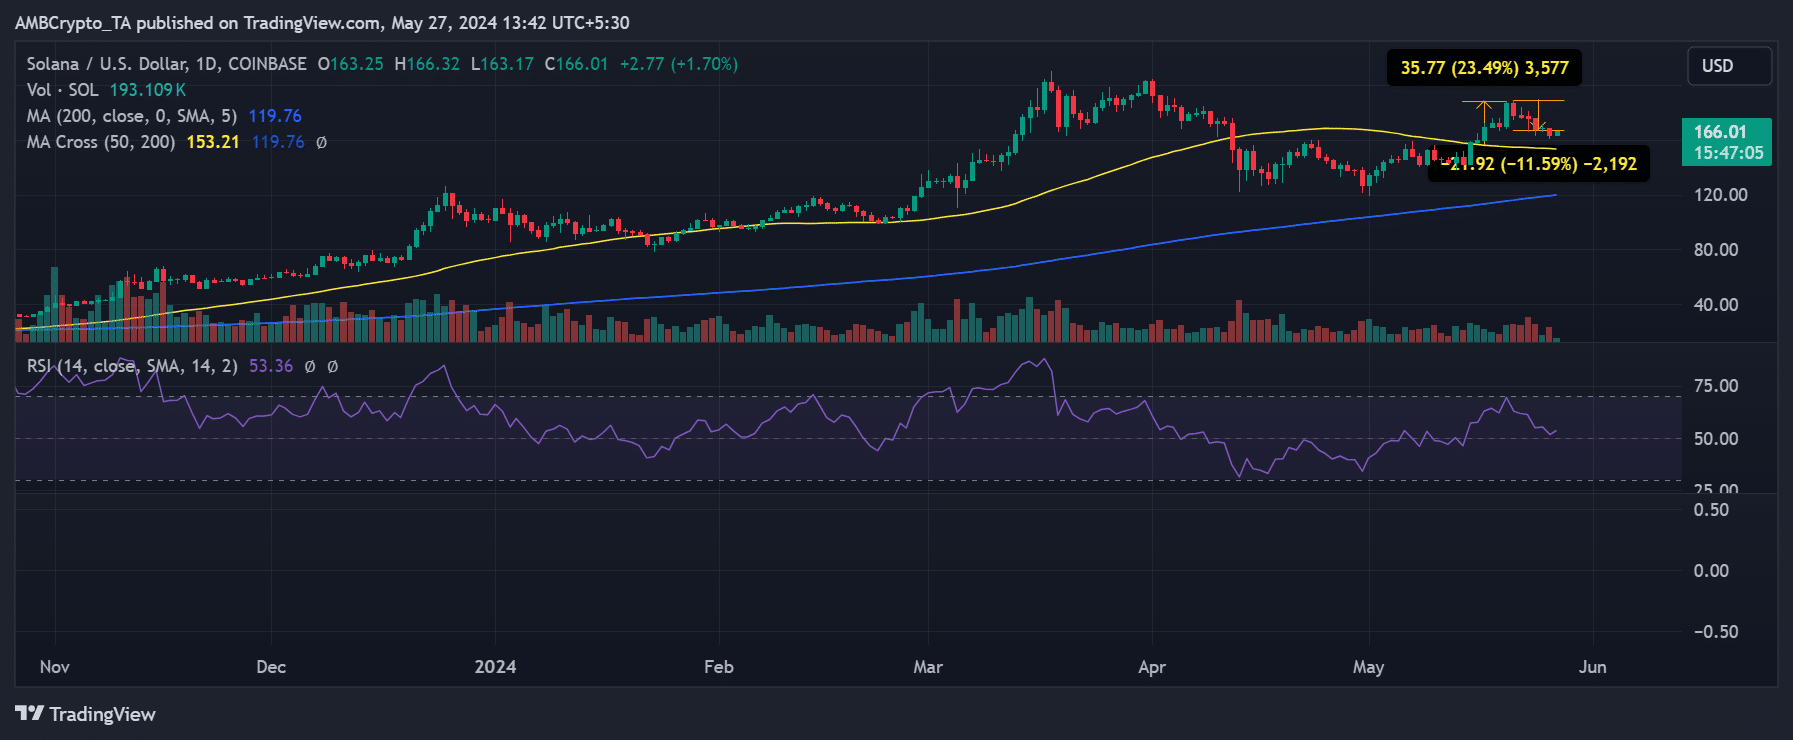The height and width of the screenshot is (740, 1793).
Task: Select the Solana / U.S. Dollar symbol title
Action: coord(167,64)
